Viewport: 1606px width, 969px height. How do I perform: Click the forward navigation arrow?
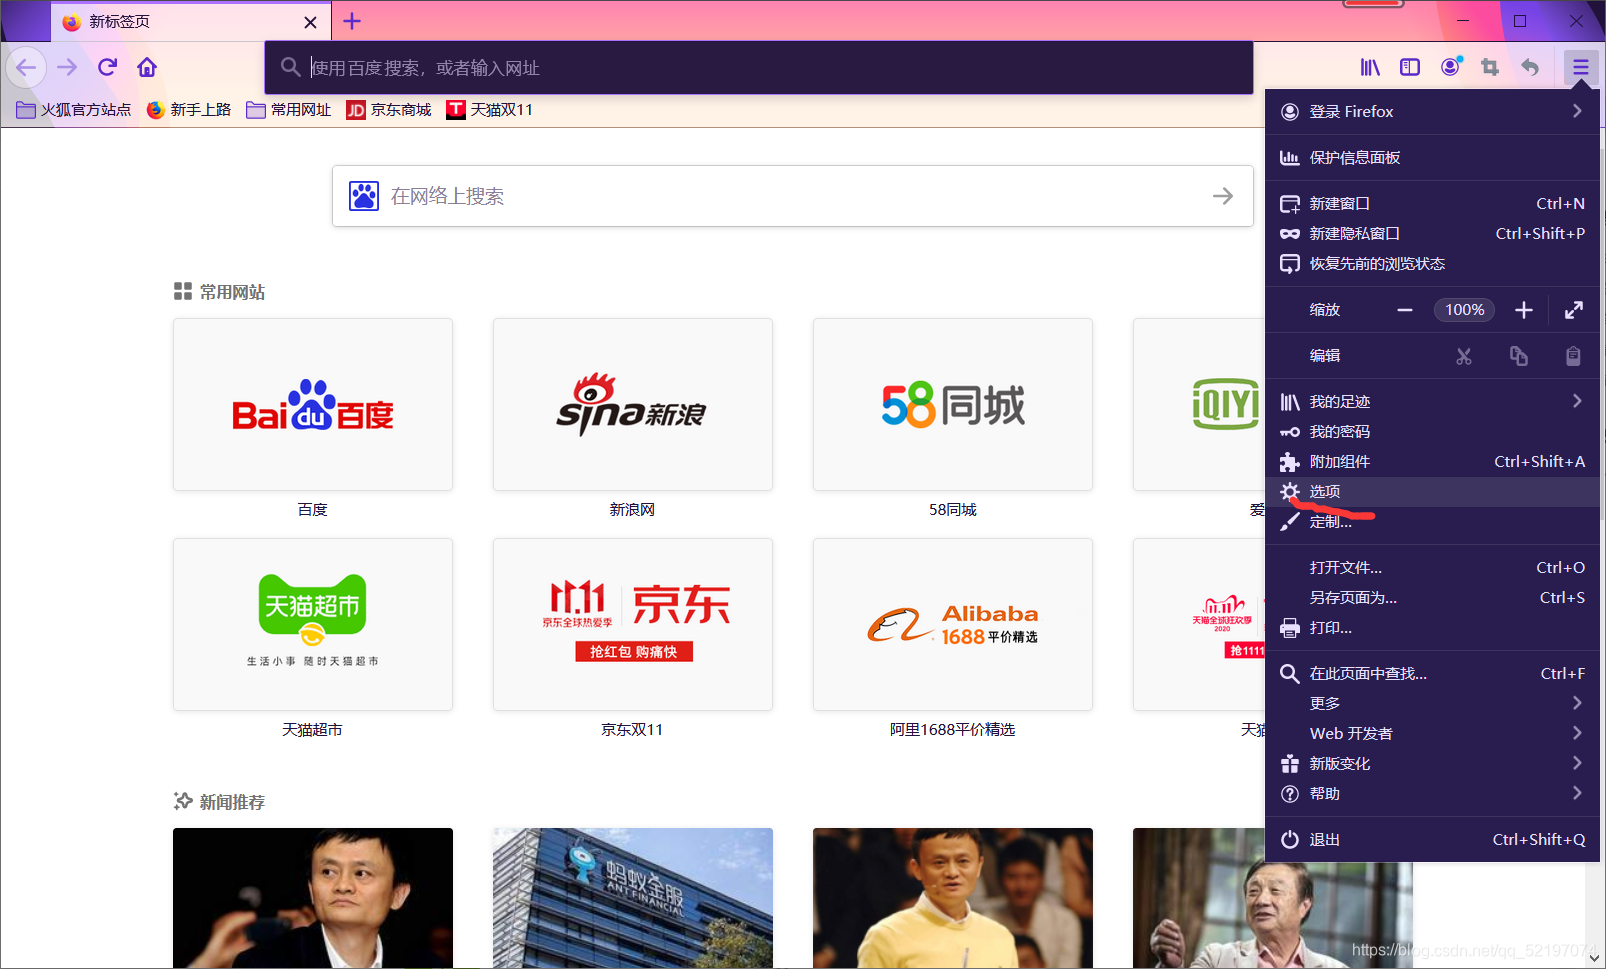[x=67, y=67]
